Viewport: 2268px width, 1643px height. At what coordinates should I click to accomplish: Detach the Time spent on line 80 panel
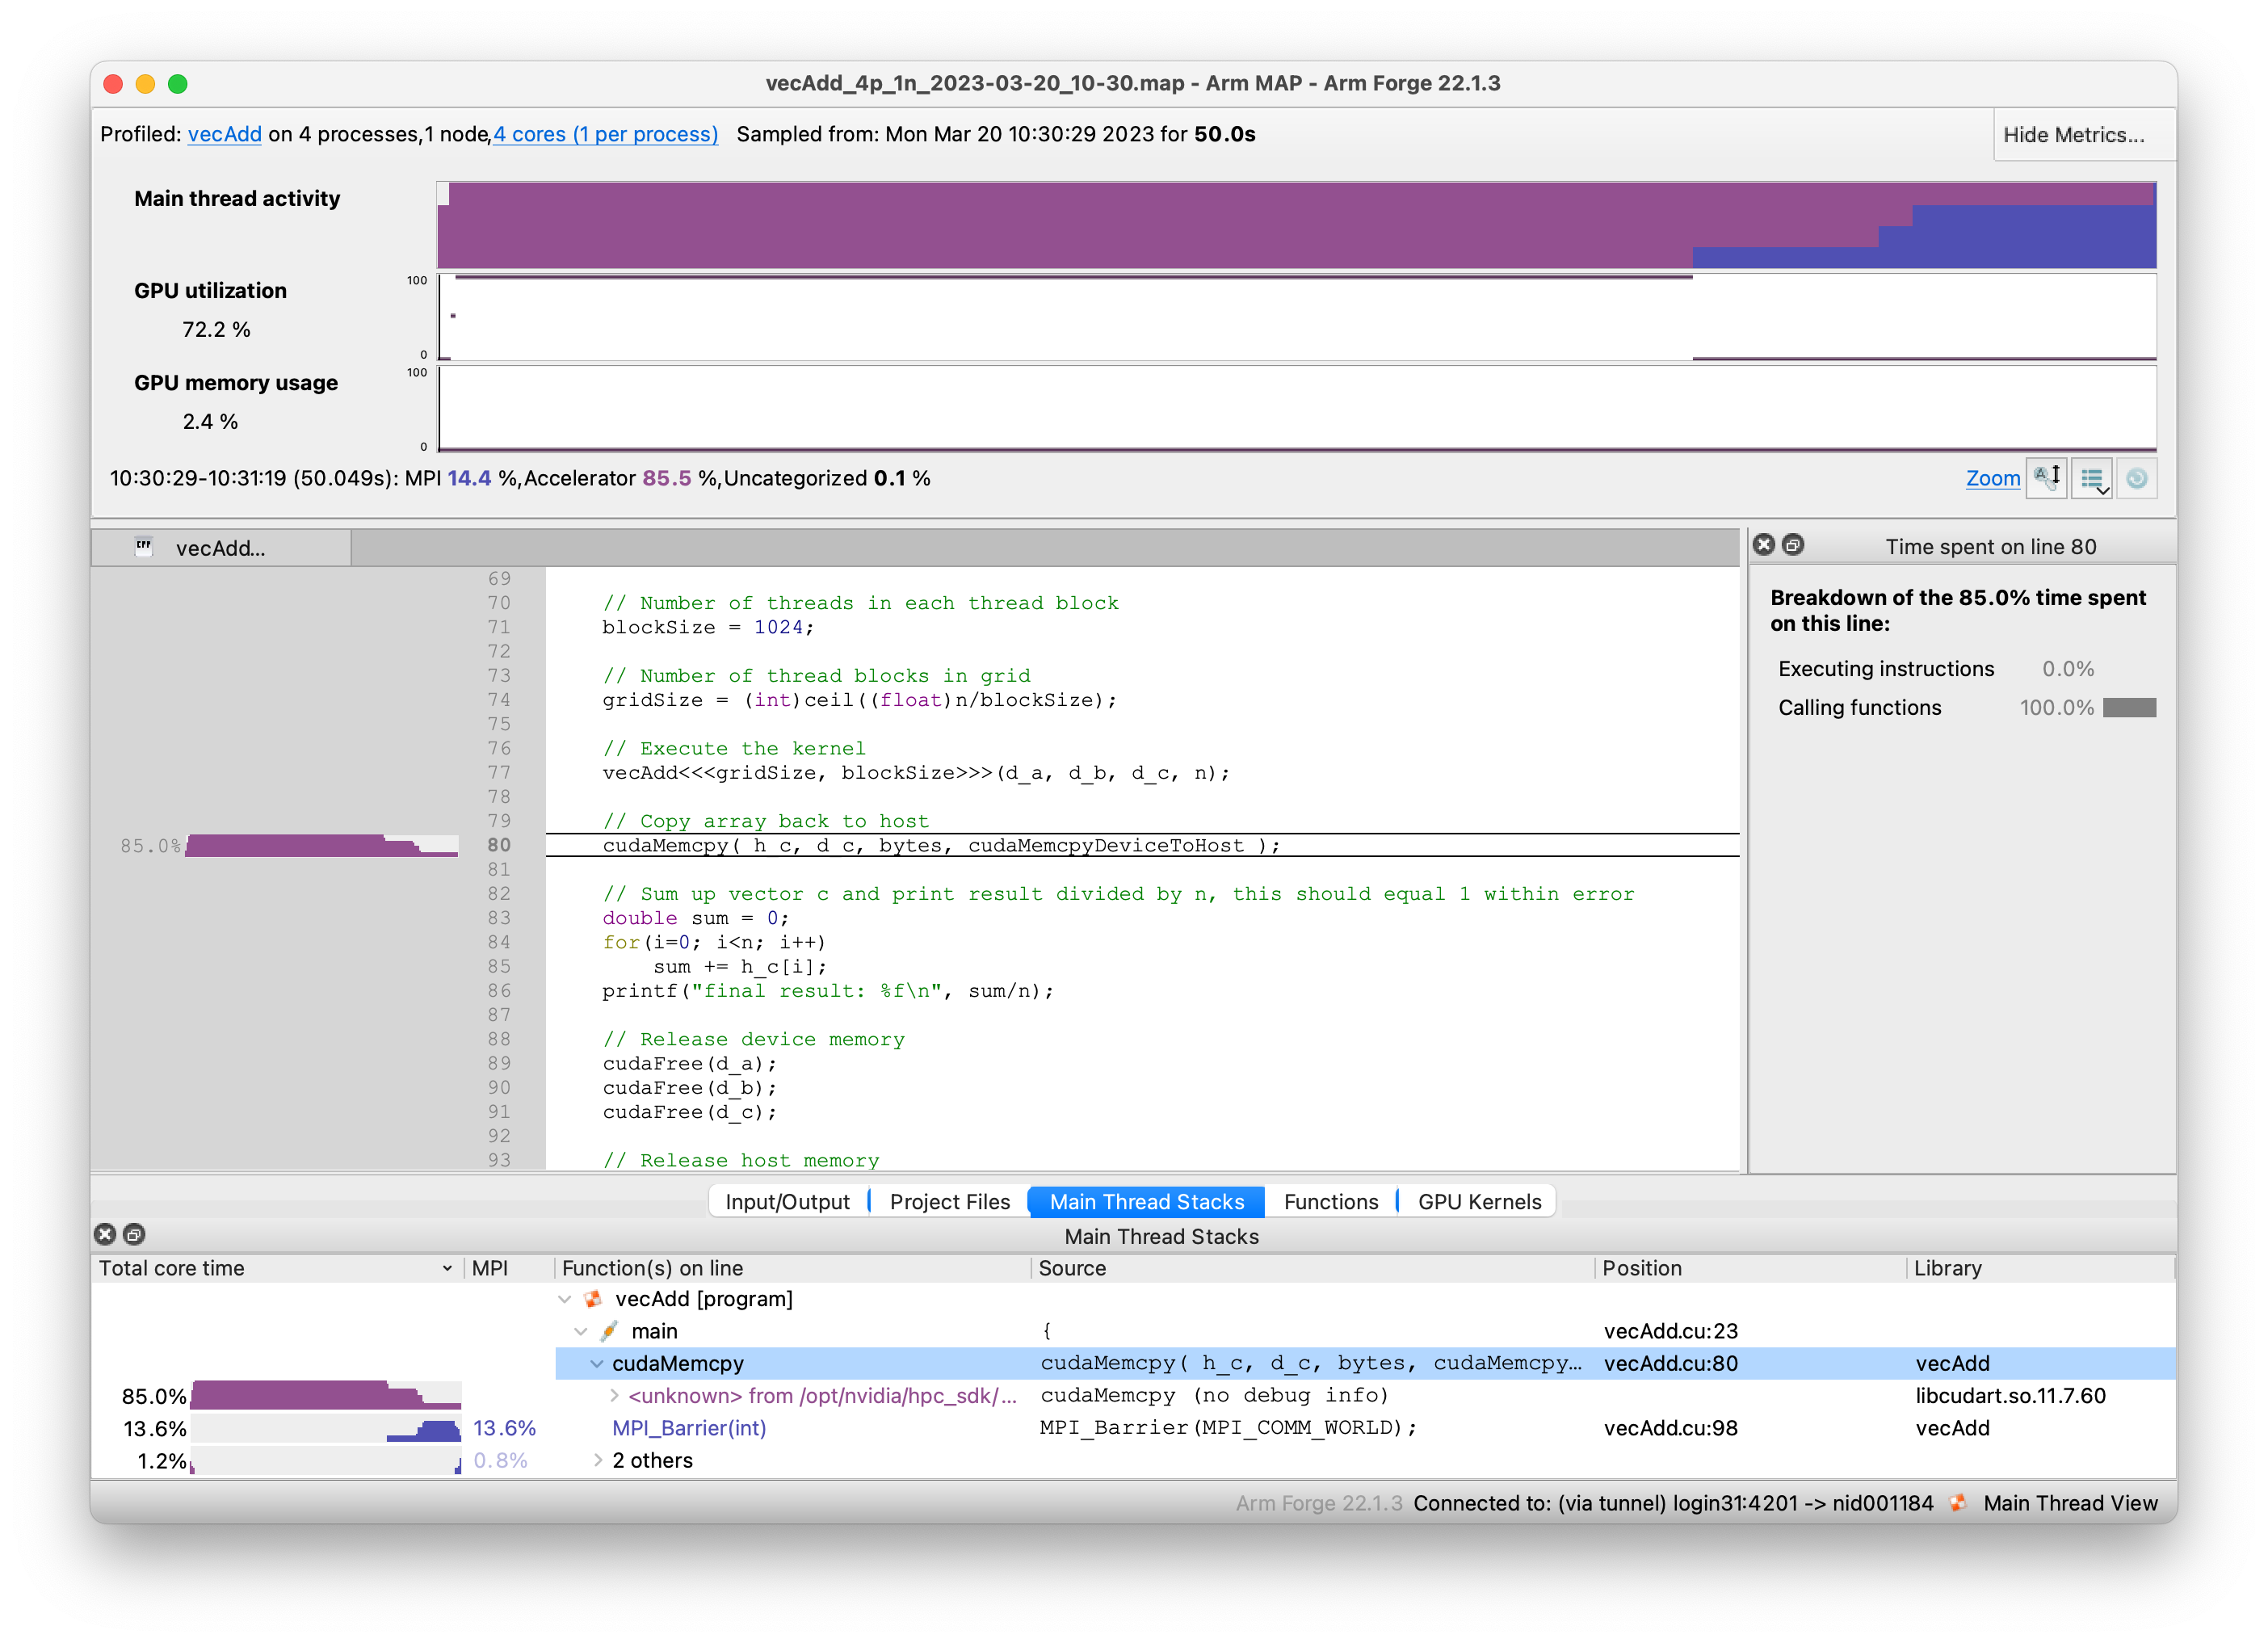[1793, 545]
